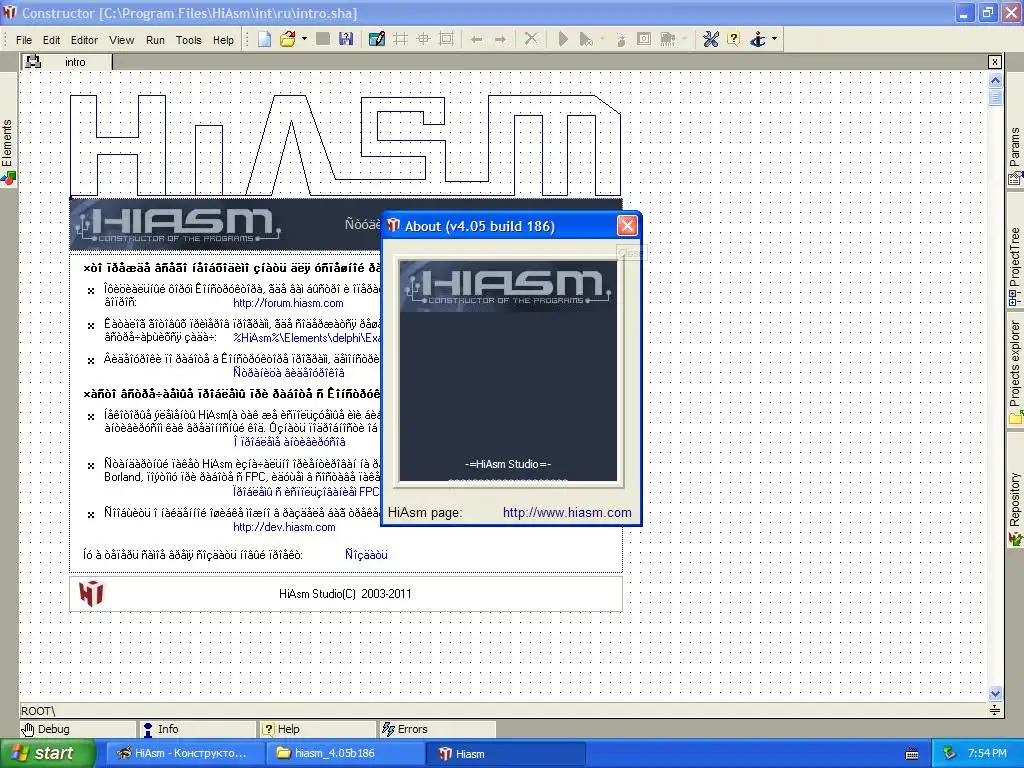Click the scheme icon left of intro tab
Image resolution: width=1024 pixels, height=768 pixels.
click(x=33, y=61)
